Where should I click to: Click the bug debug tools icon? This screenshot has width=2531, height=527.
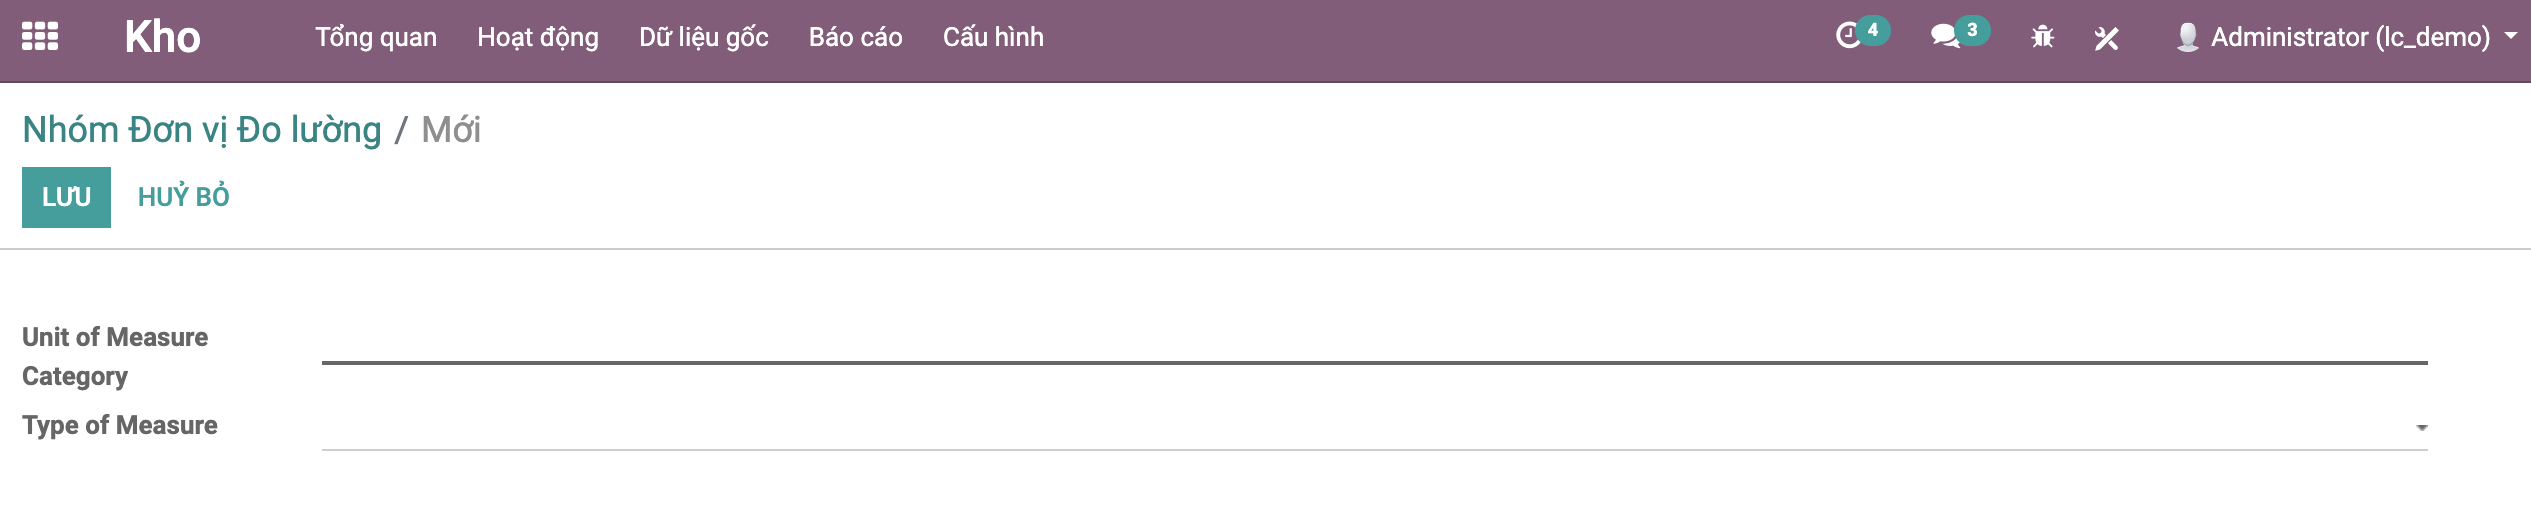coord(2042,38)
